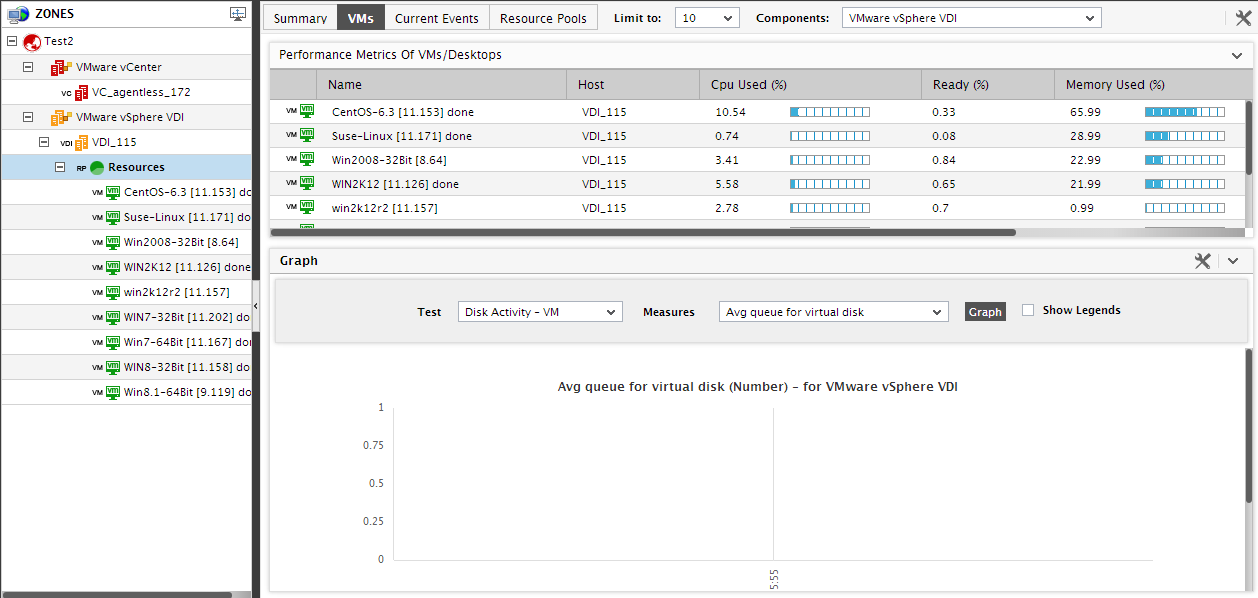Collapse the VMware vSphere VDI tree node
The height and width of the screenshot is (598, 1258).
[28, 117]
